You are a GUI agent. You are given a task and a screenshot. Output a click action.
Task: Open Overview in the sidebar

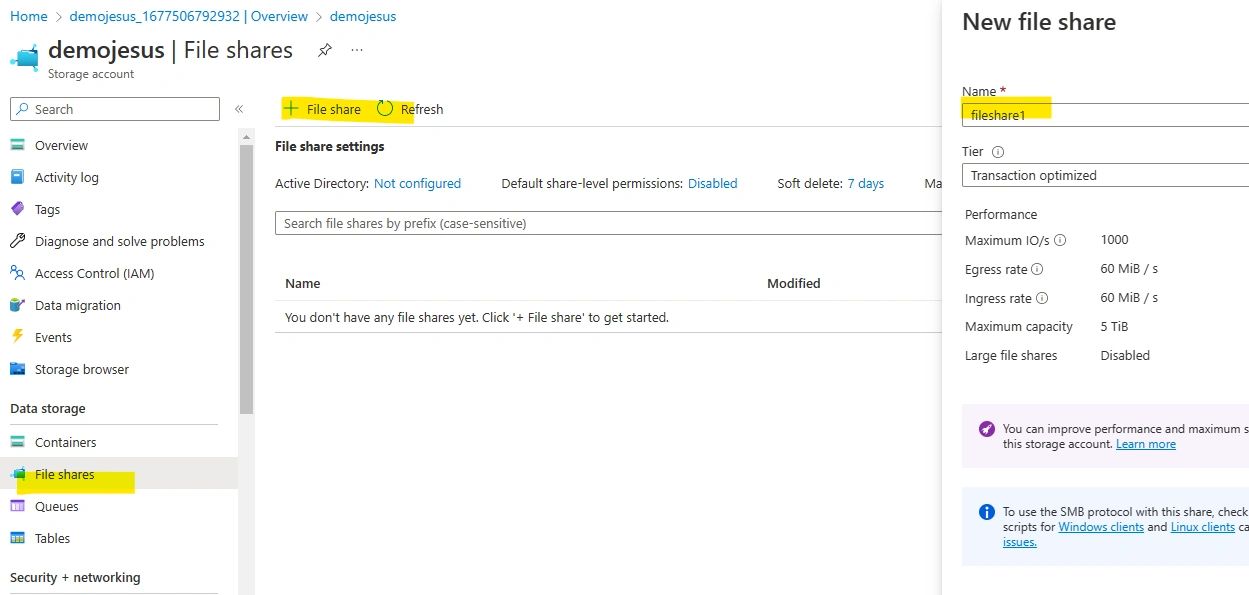click(x=61, y=145)
